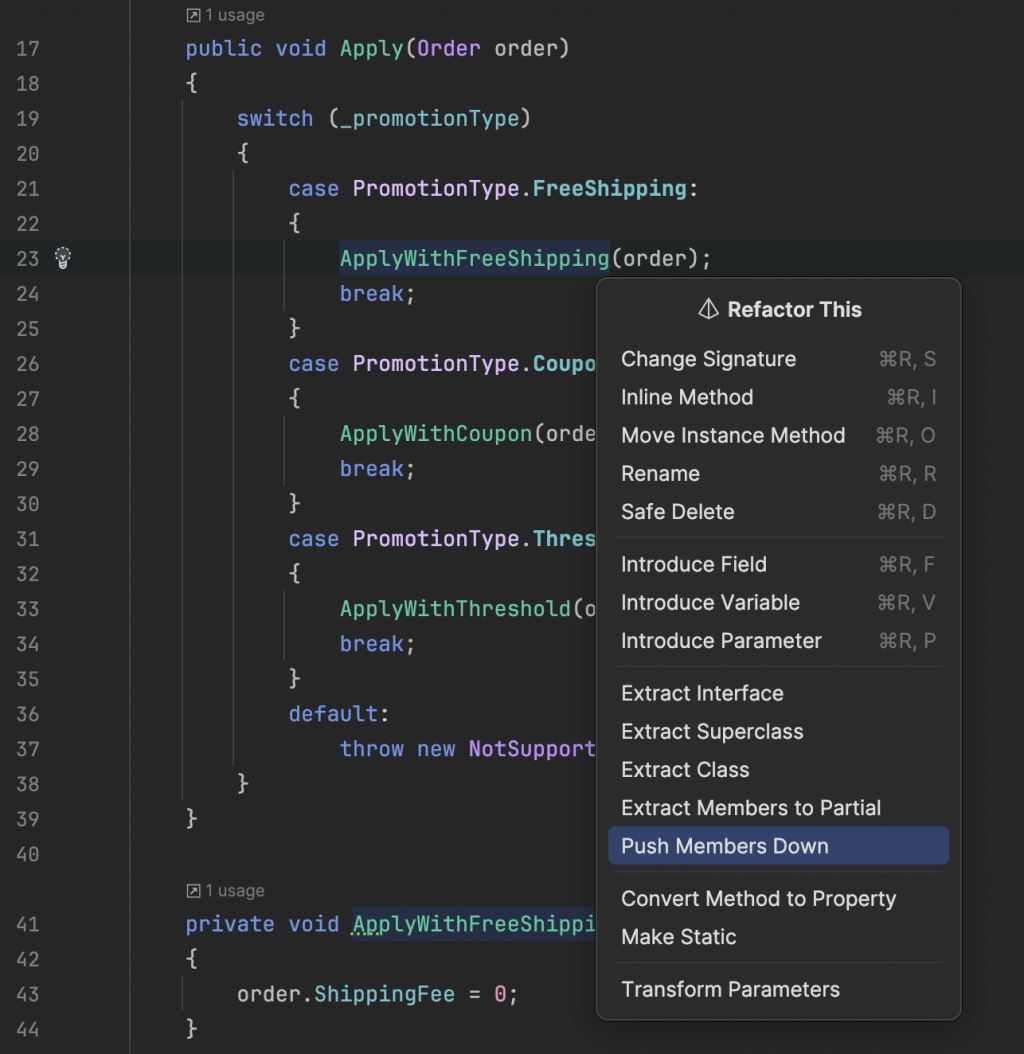This screenshot has height=1054, width=1024.
Task: Click the lightbulb quick-action icon on line 23
Action: pos(63,258)
